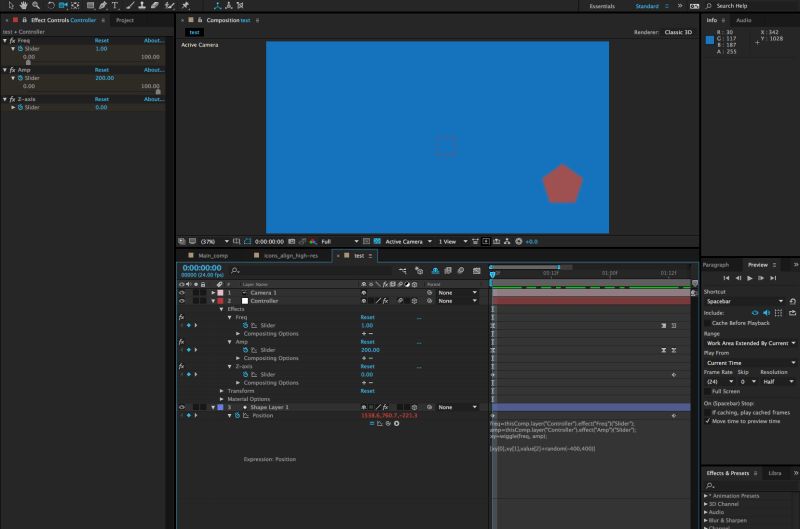Open the Audio panel tab
Image resolution: width=800 pixels, height=529 pixels.
743,20
